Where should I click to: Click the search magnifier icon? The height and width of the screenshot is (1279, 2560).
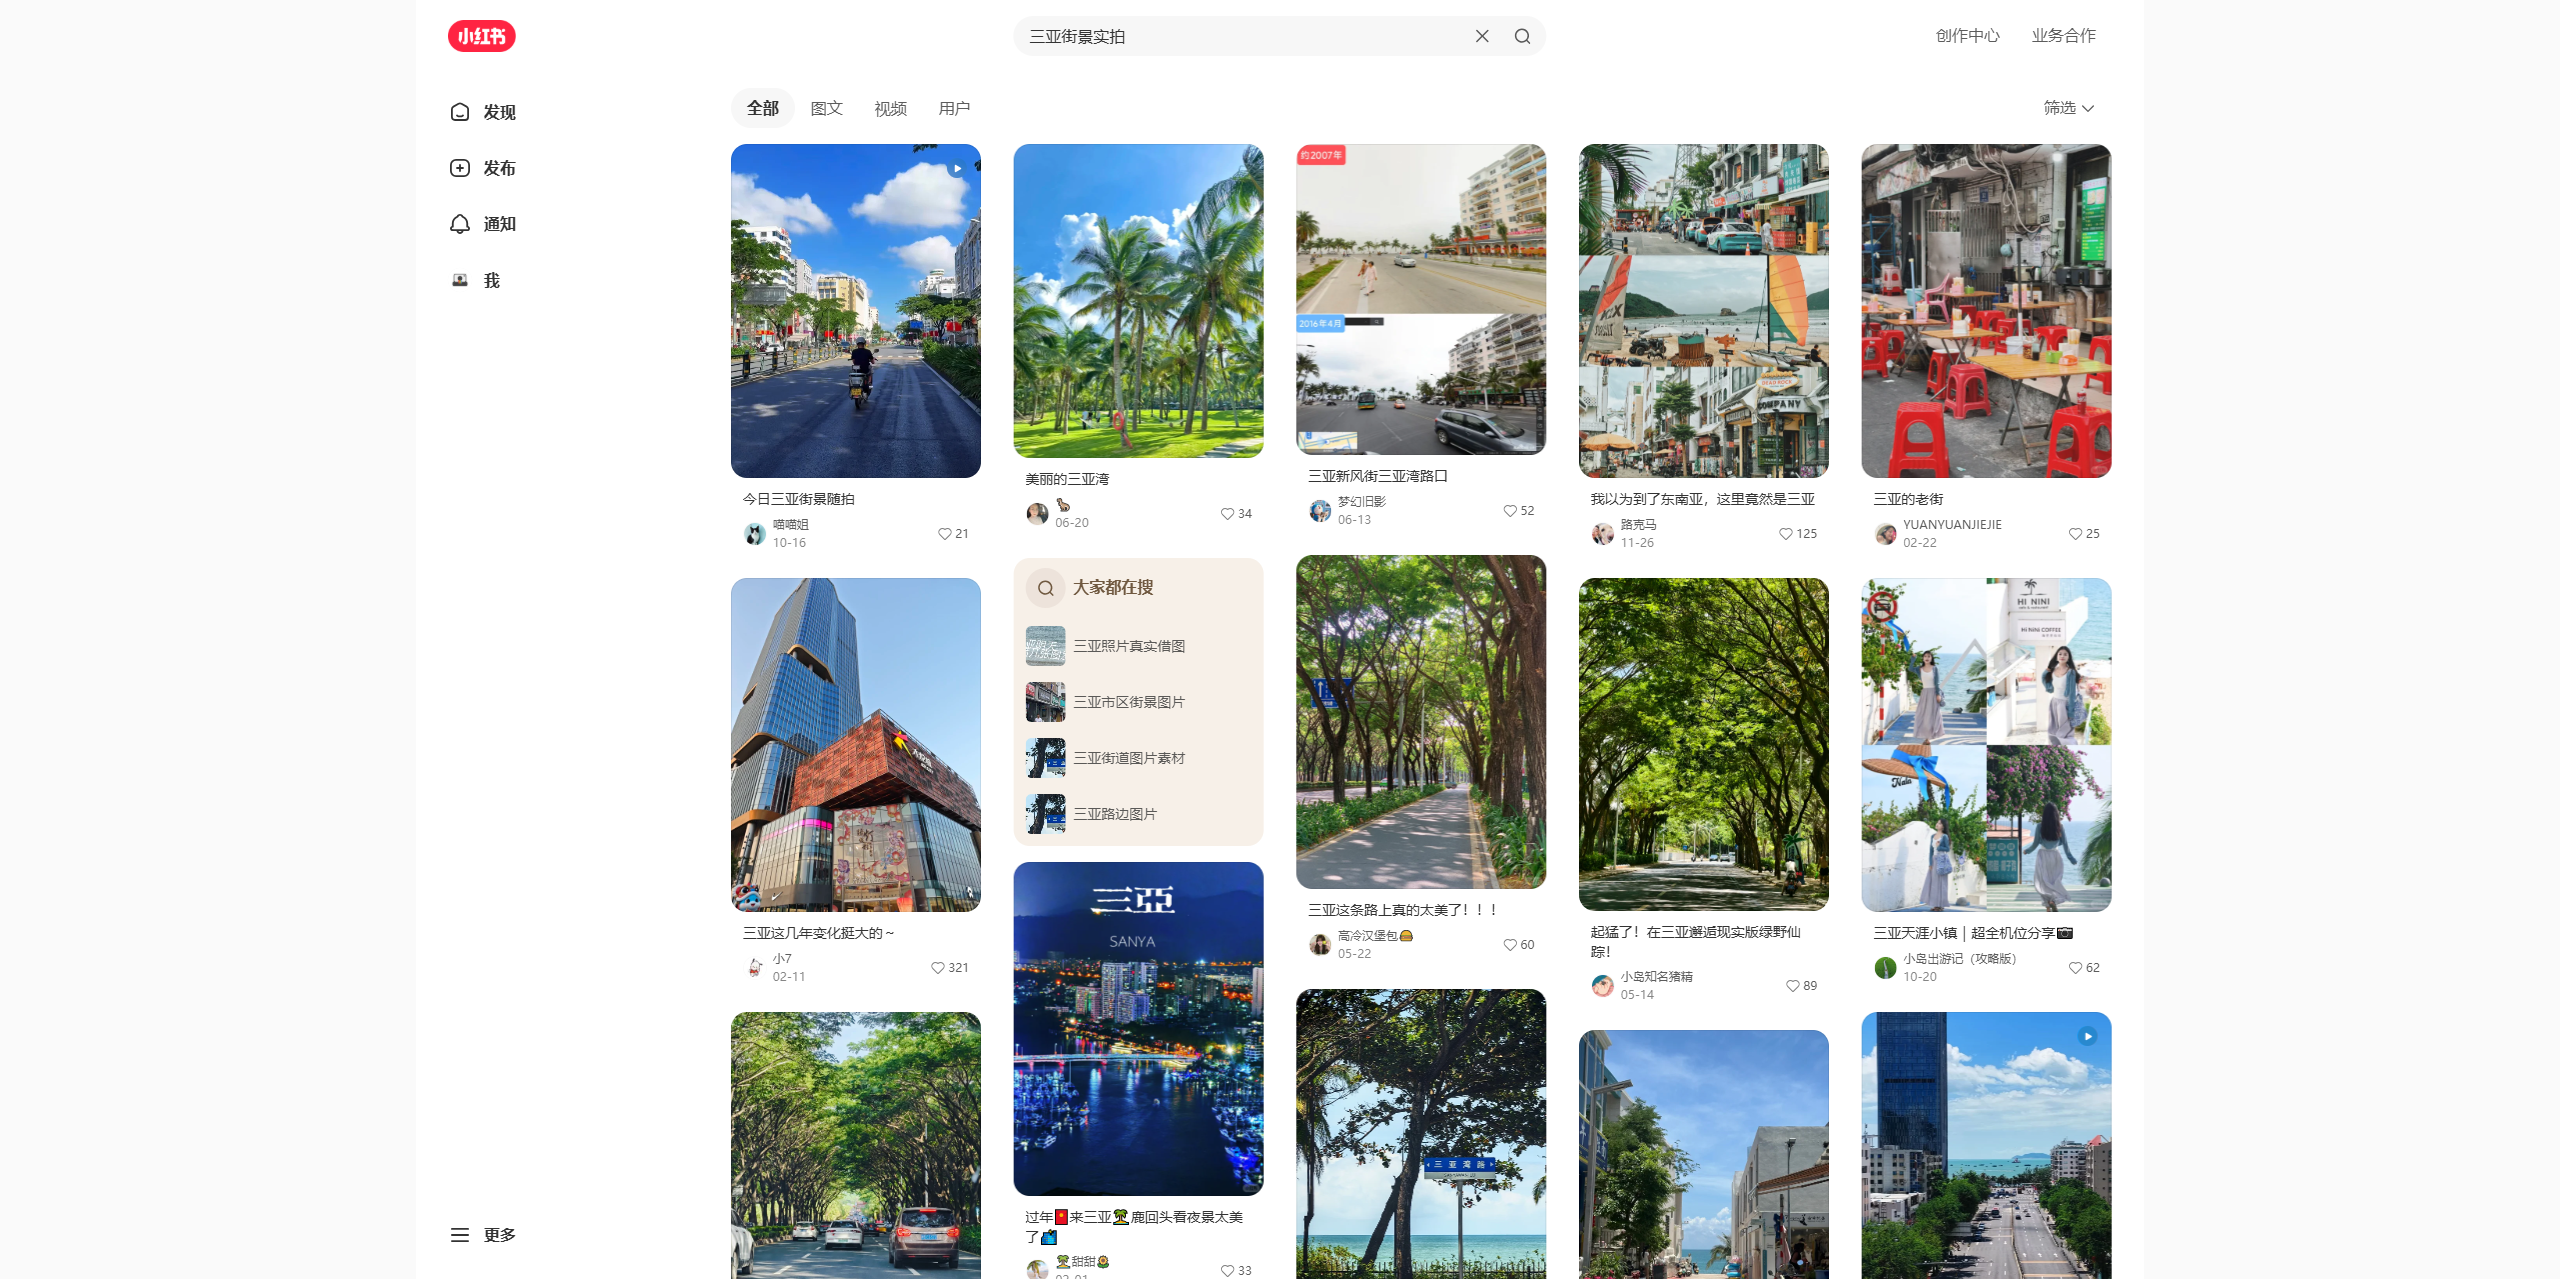pyautogui.click(x=1522, y=36)
